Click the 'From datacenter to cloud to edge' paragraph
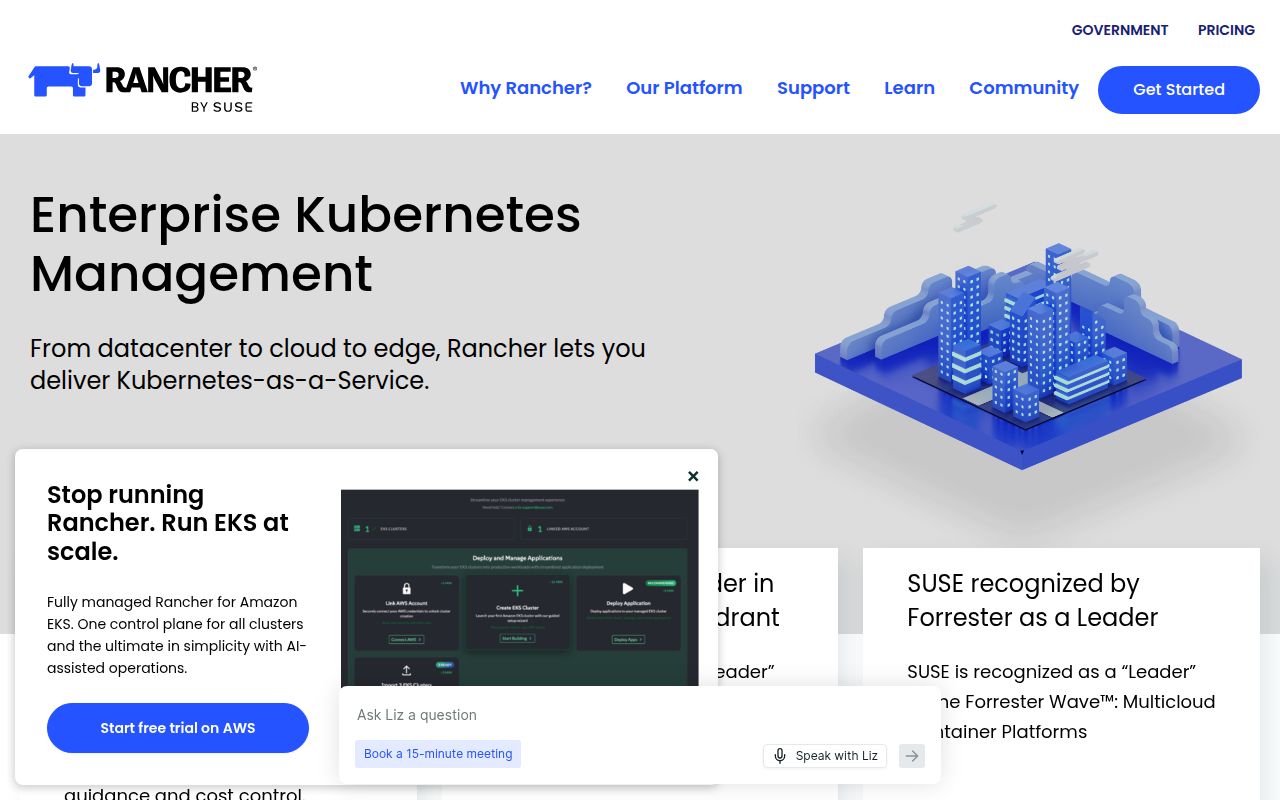 tap(338, 364)
